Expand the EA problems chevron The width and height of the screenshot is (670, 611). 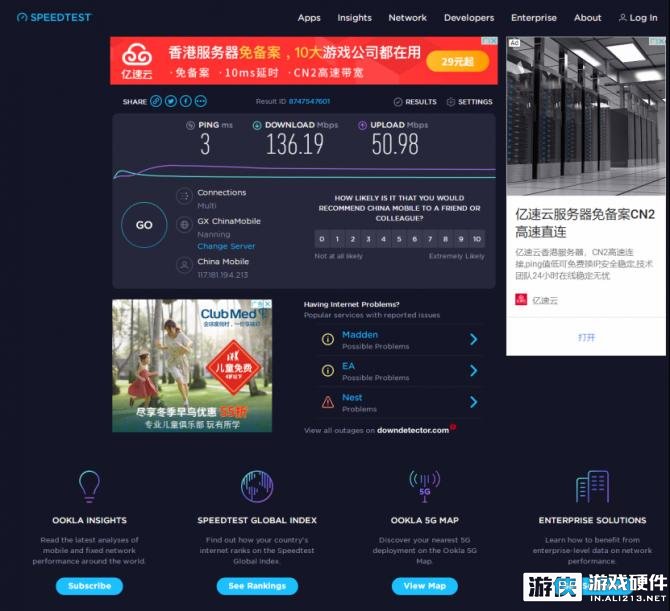point(473,370)
